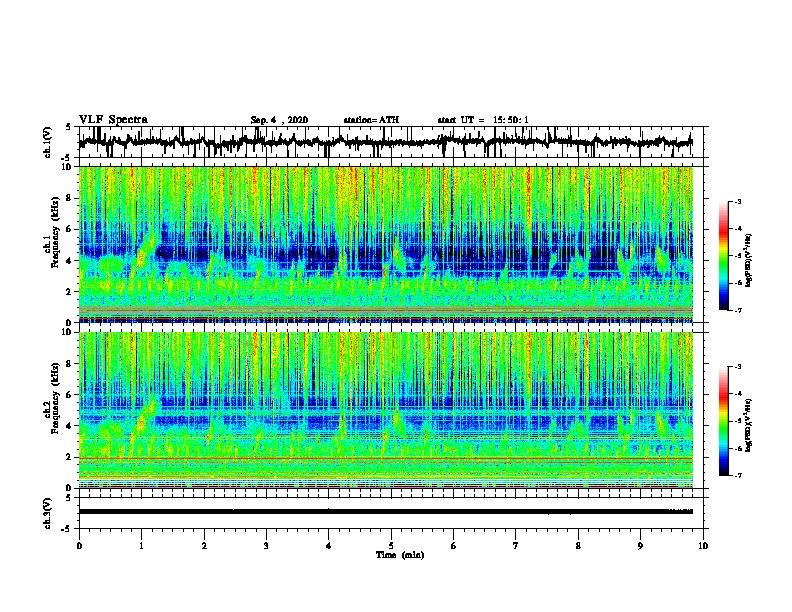Image resolution: width=792 pixels, height=612 pixels.
Task: Click the ch.1 spectrogram color scale bar
Action: pos(723,256)
